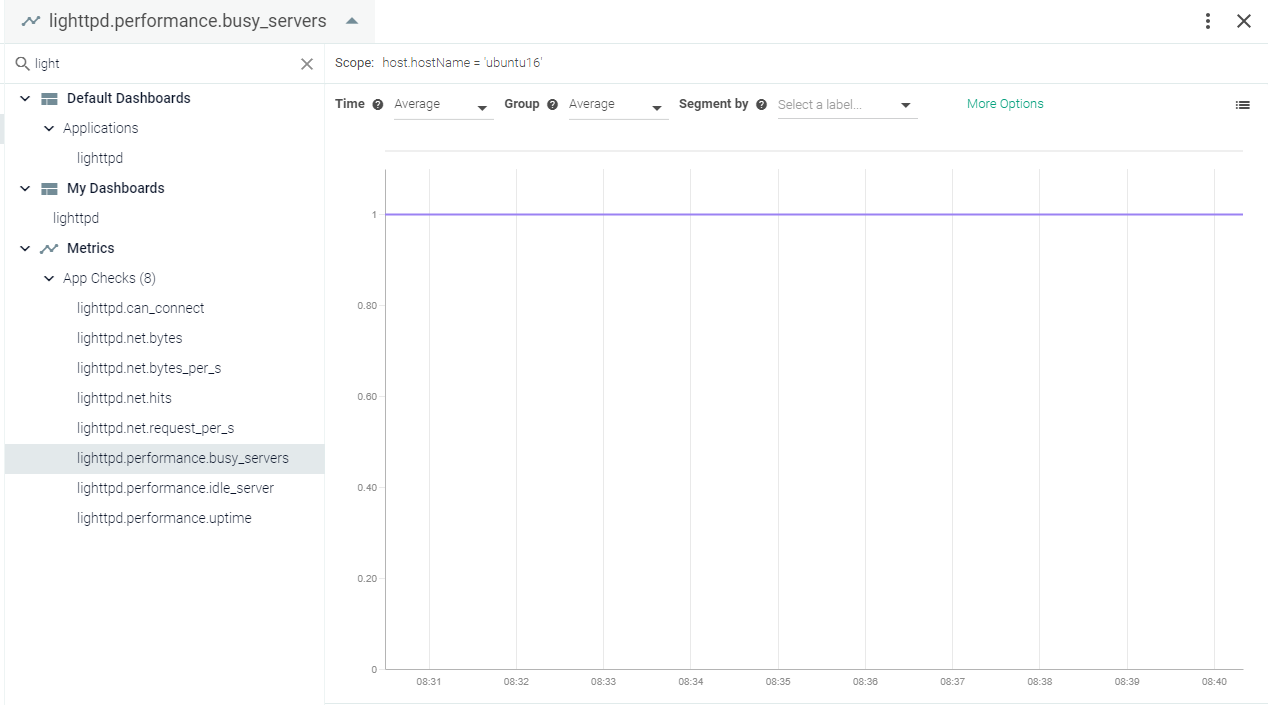Click the Group help question icon
The height and width of the screenshot is (705, 1268).
552,104
